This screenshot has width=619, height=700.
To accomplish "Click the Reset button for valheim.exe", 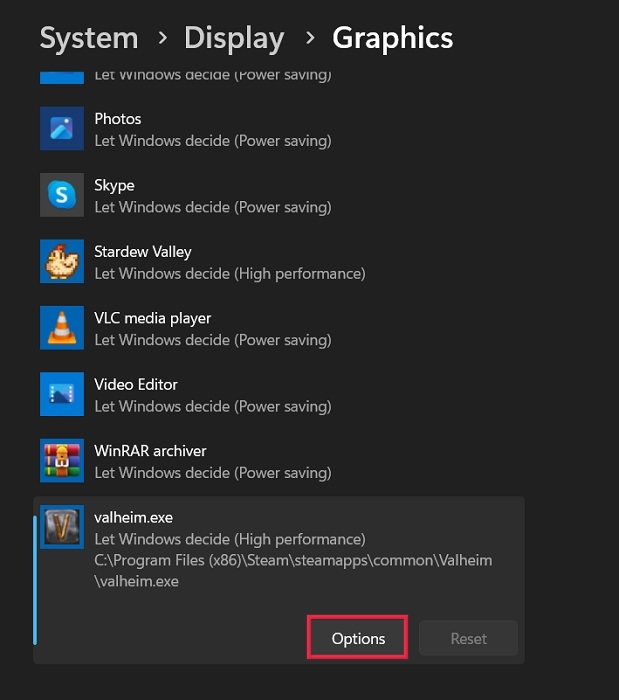I will coord(468,638).
